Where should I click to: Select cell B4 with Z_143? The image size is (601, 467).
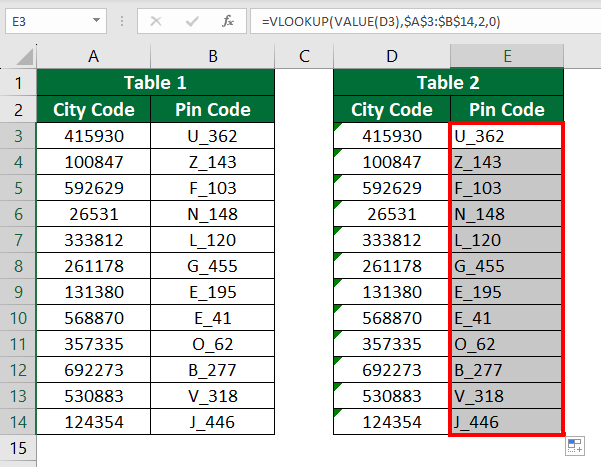[x=213, y=162]
